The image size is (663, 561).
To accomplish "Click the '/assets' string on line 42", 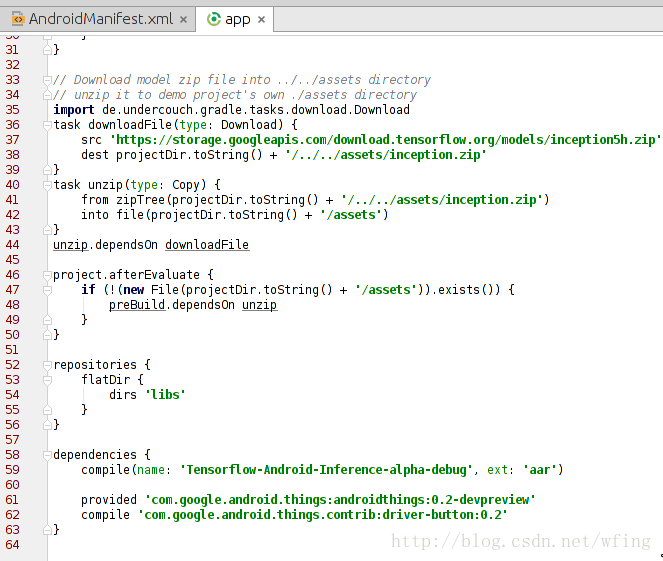I will click(351, 215).
